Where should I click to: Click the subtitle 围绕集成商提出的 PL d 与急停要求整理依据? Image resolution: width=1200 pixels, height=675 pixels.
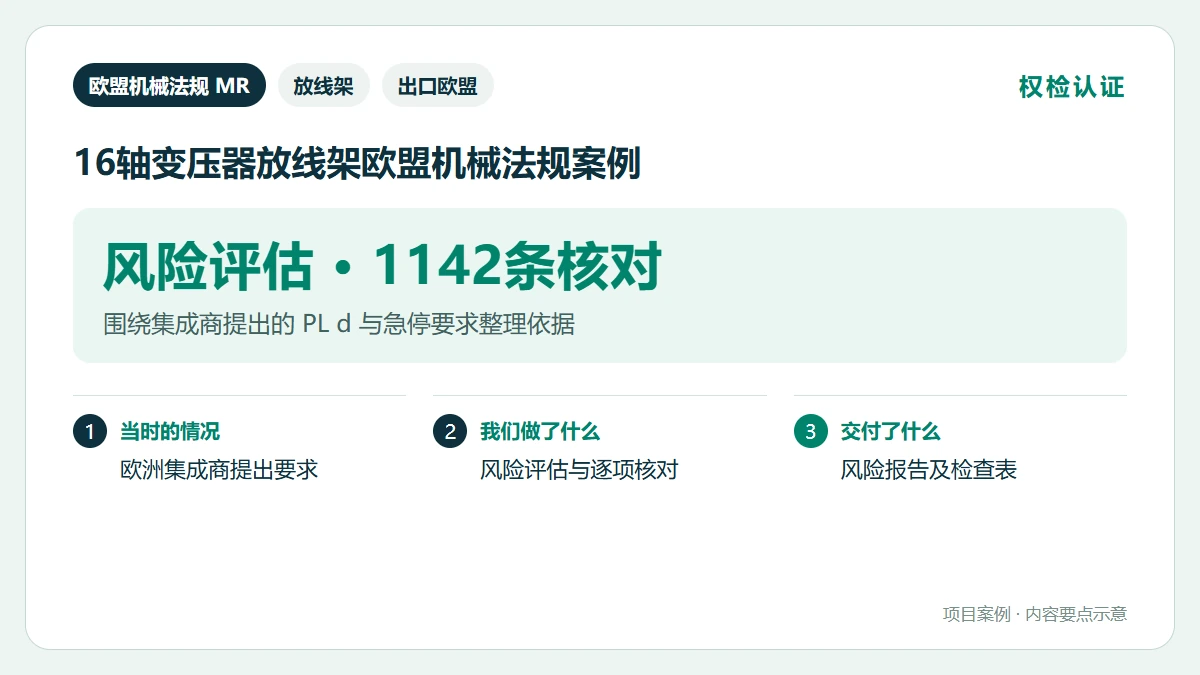[x=339, y=324]
